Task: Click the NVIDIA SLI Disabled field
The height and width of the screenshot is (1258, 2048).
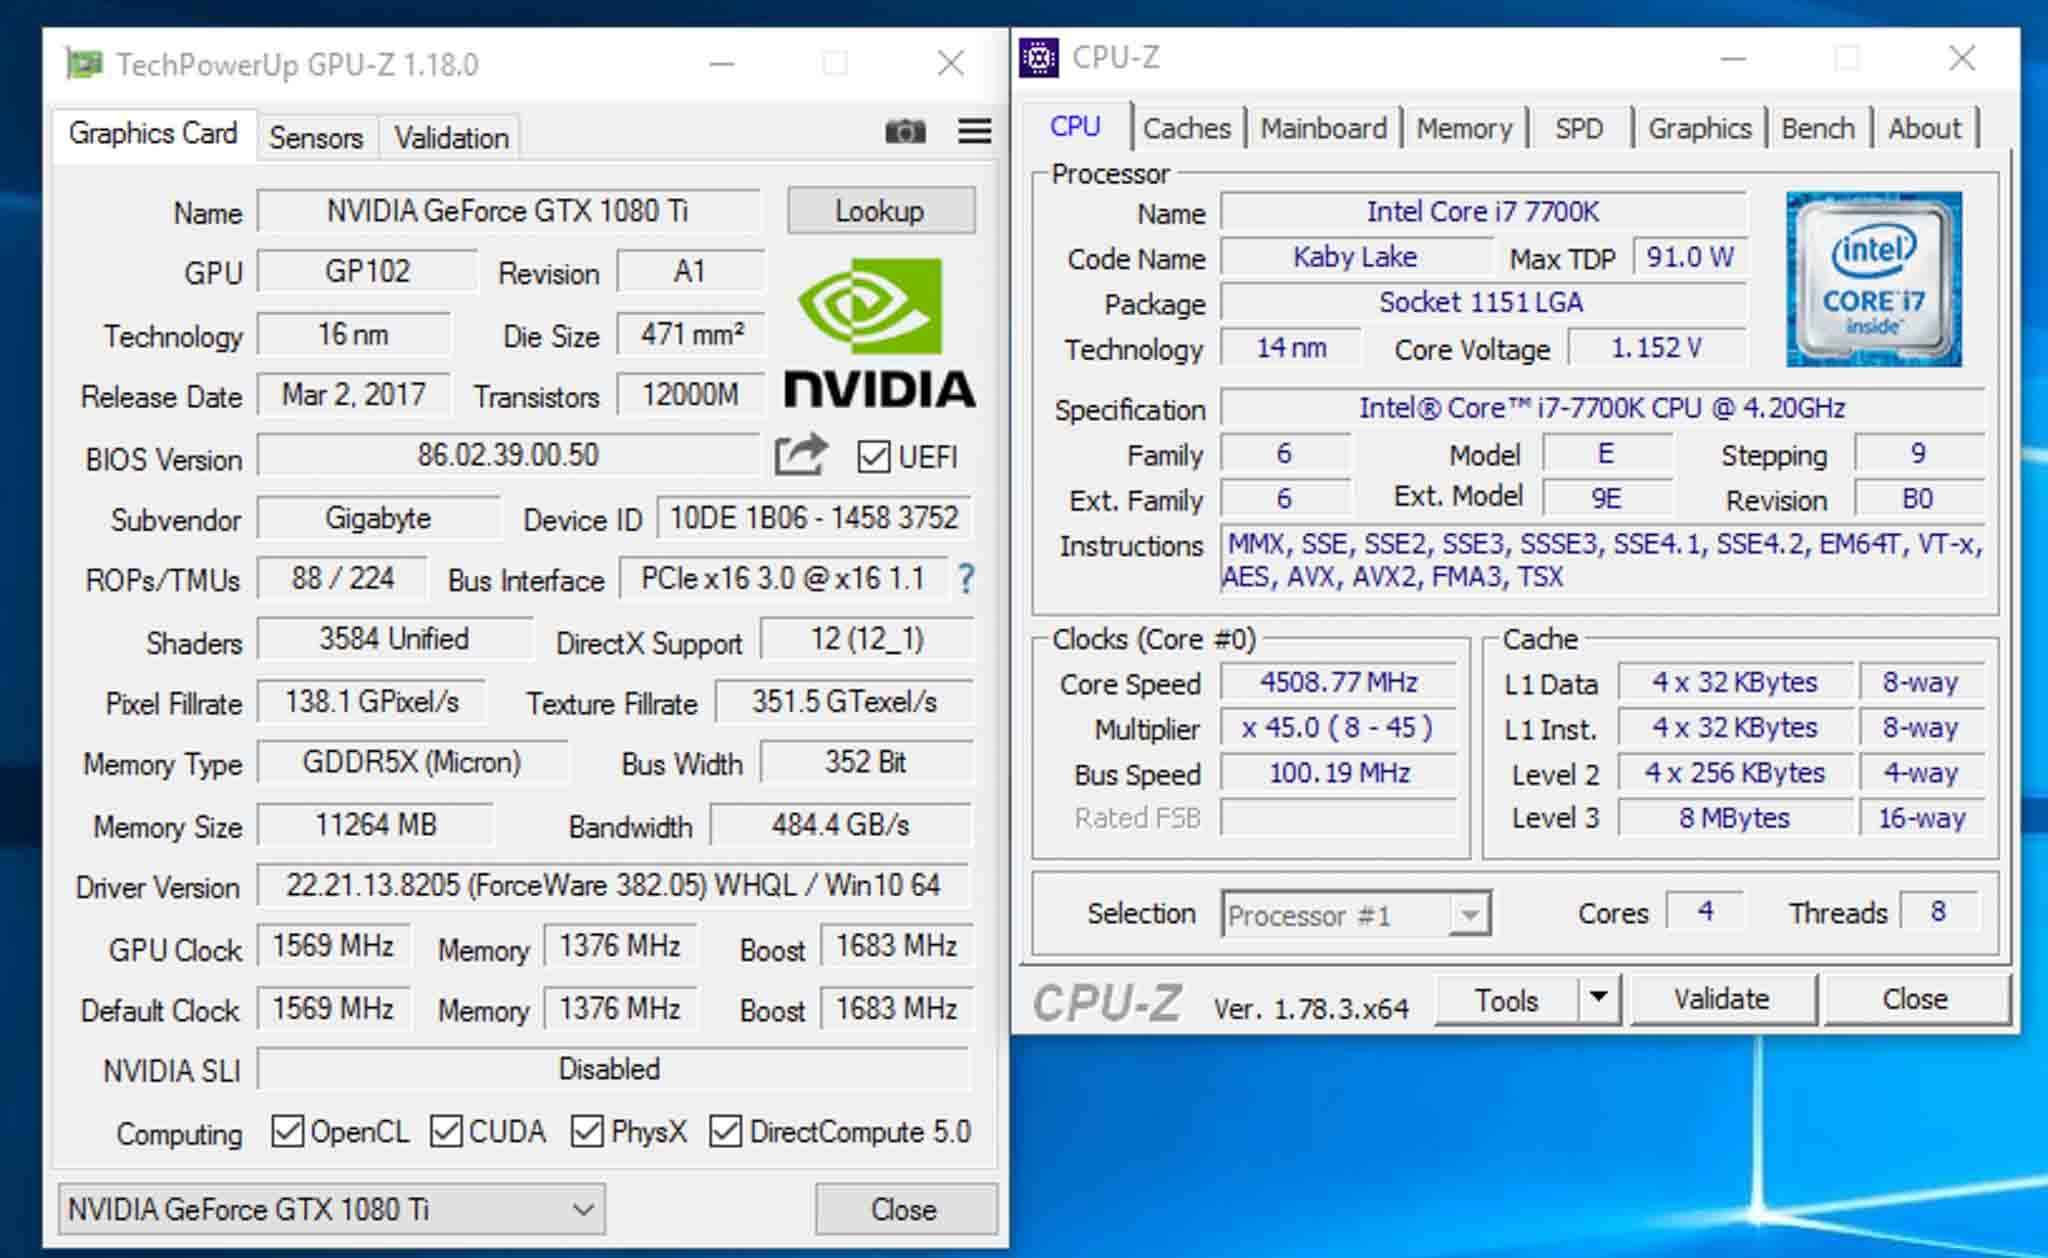Action: tap(613, 1069)
